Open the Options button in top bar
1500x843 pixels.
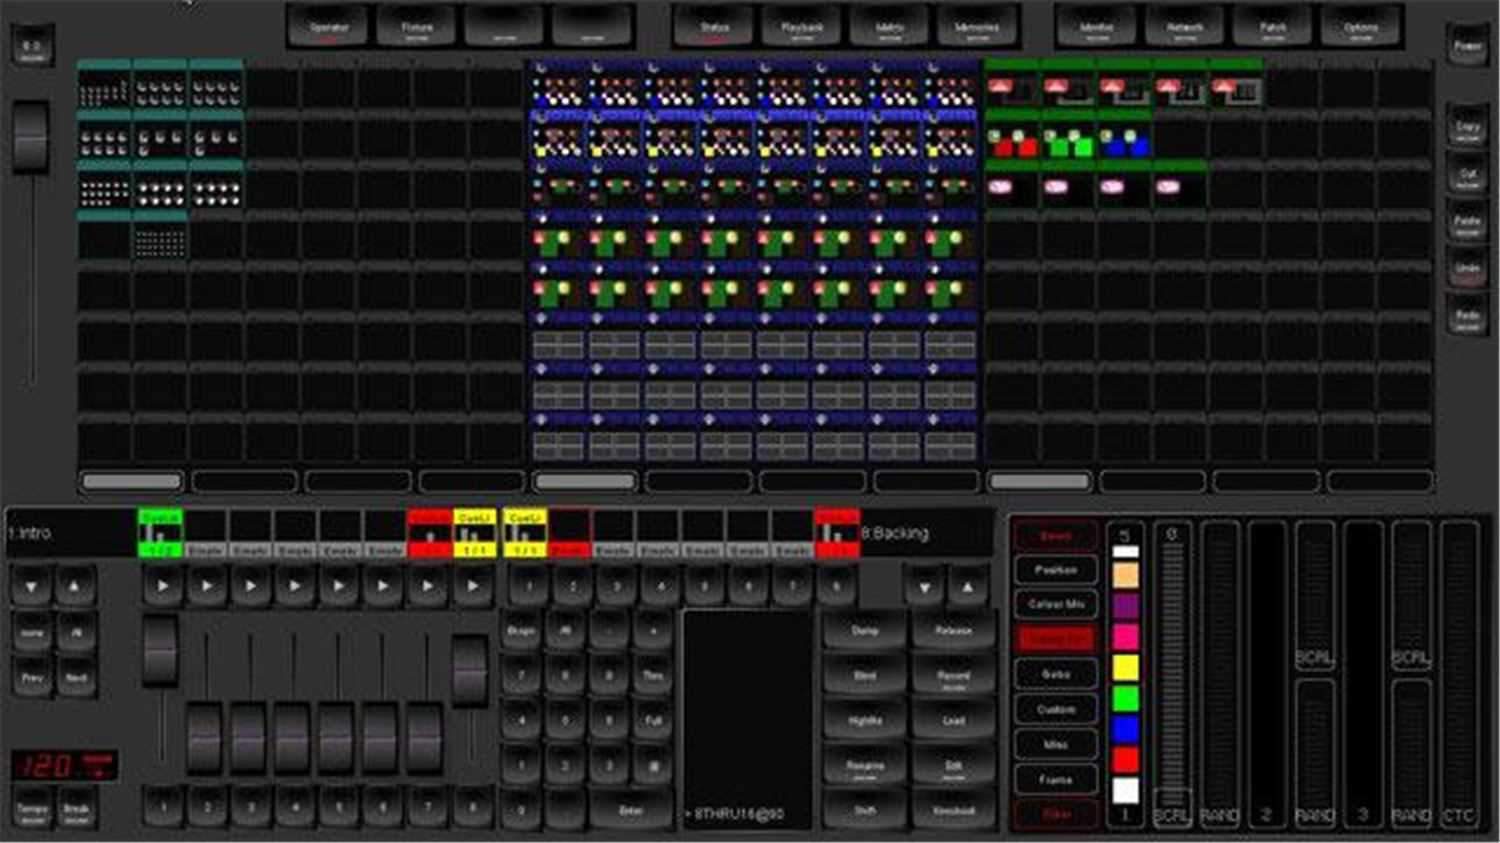click(x=1361, y=28)
